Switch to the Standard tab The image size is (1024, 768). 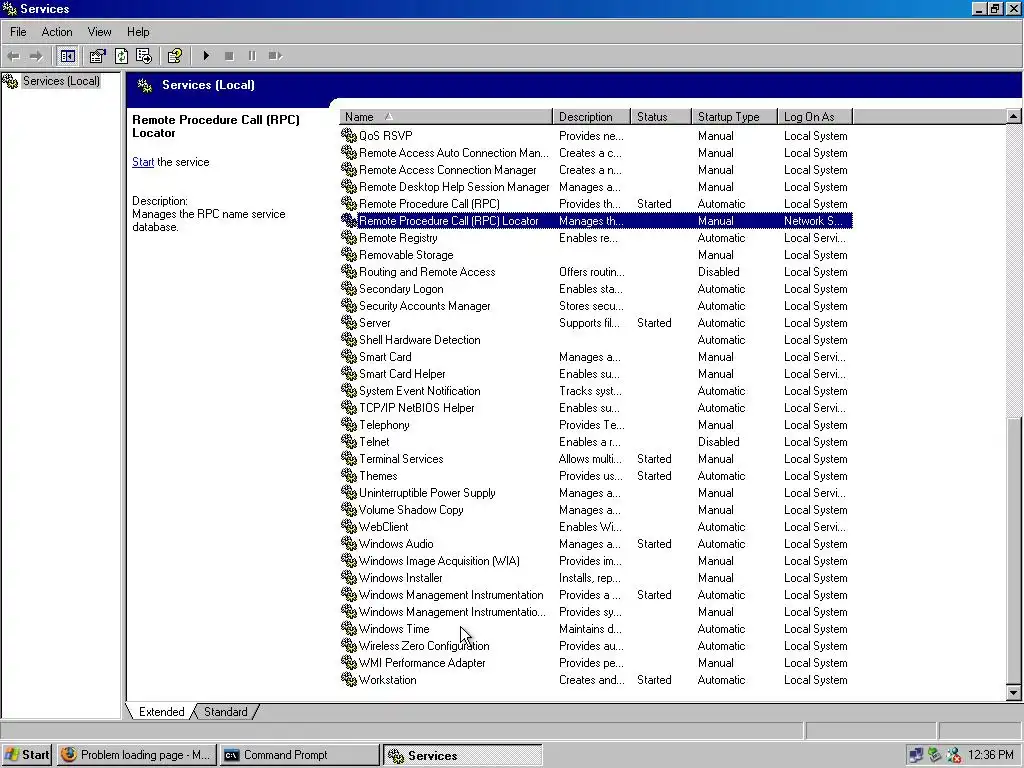pyautogui.click(x=225, y=712)
